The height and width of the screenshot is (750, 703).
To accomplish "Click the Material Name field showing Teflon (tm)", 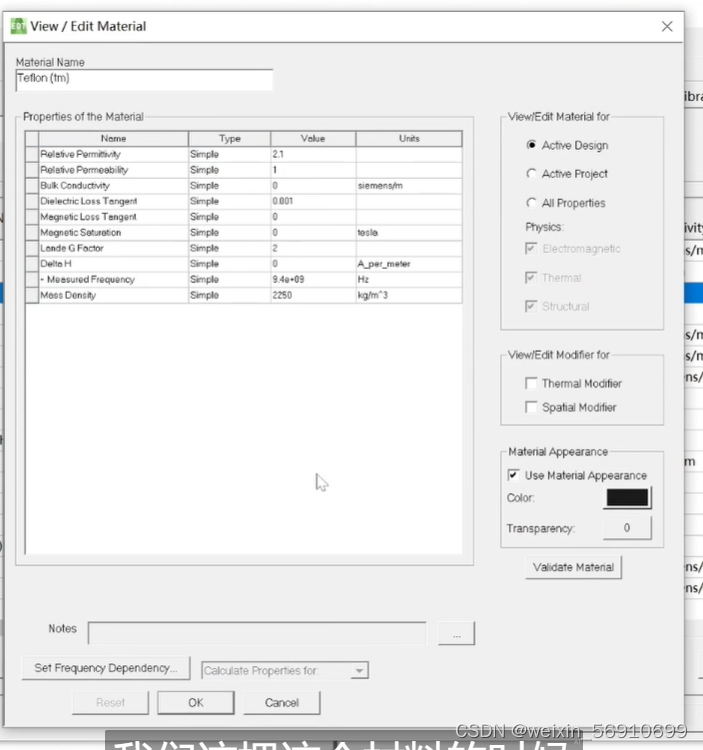I will [144, 80].
